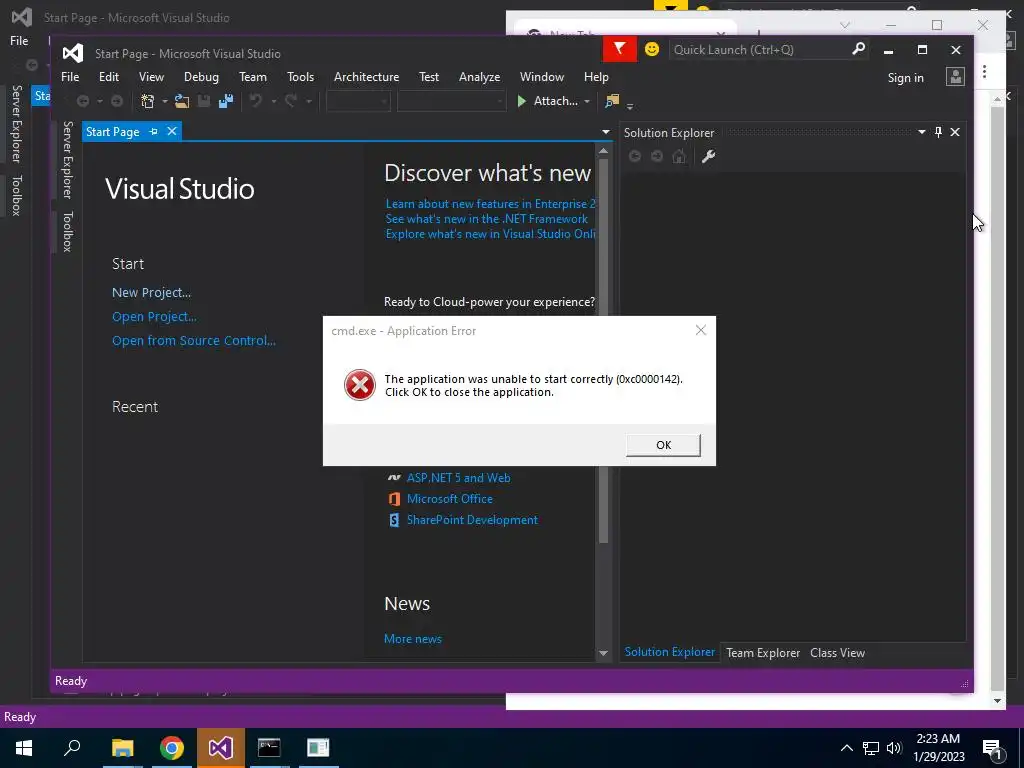Click the Redo toolbar icon
The height and width of the screenshot is (768, 1024).
[291, 101]
